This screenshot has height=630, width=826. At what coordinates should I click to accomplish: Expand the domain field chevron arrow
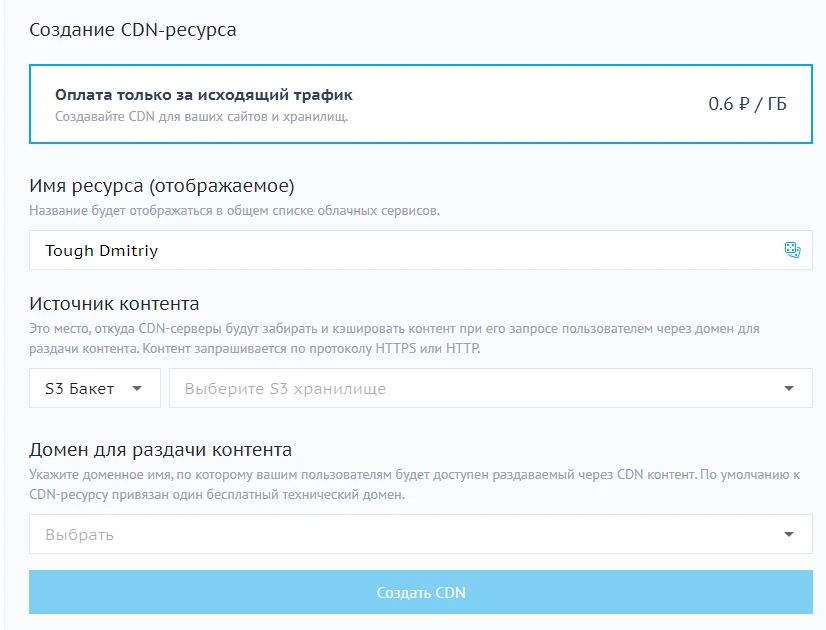tap(789, 534)
